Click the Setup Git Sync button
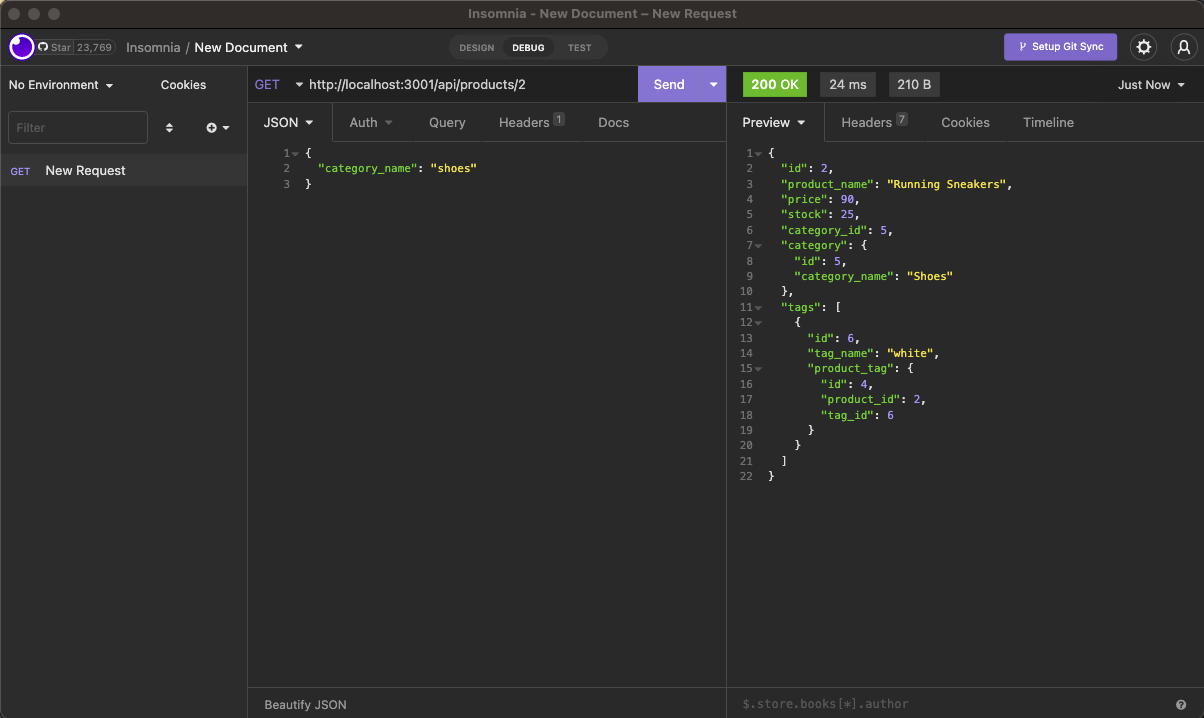This screenshot has height=718, width=1204. (1060, 47)
